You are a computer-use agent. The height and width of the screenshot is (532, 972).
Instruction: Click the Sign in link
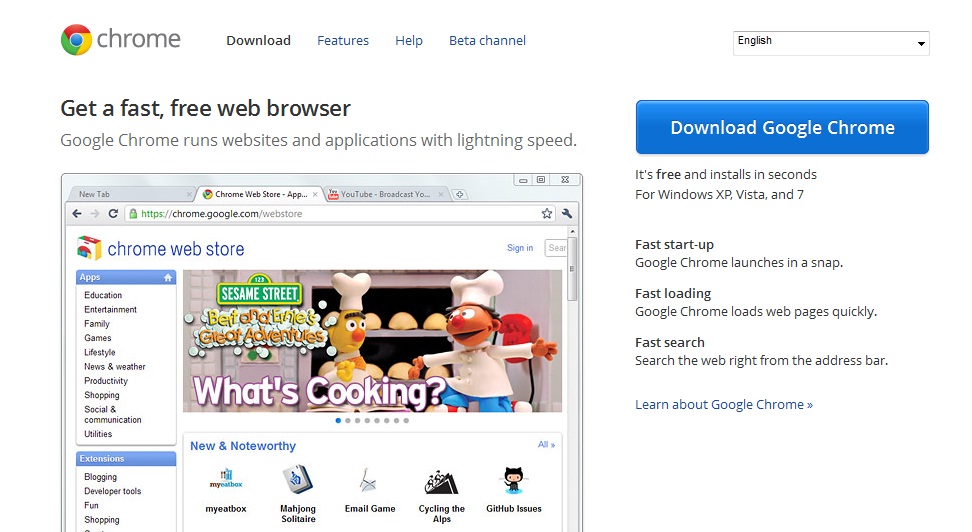click(520, 247)
